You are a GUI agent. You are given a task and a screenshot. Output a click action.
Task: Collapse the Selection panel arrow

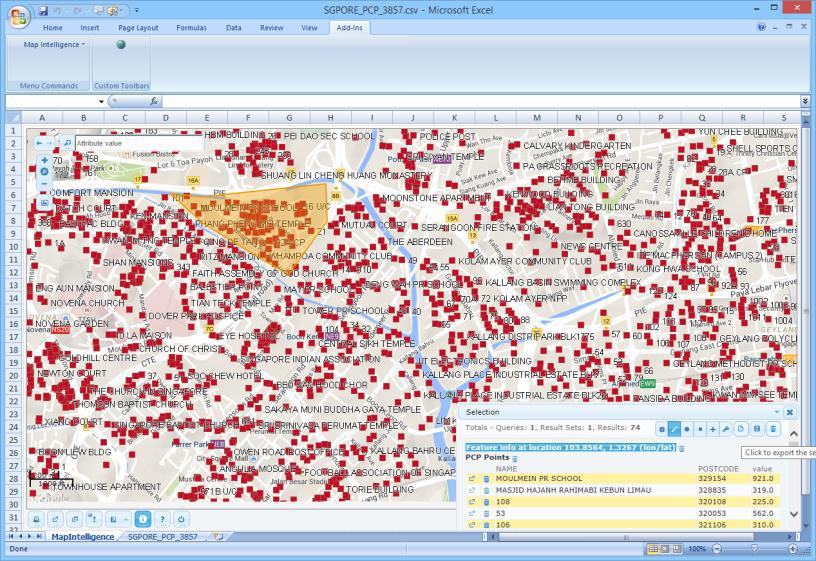pos(777,412)
